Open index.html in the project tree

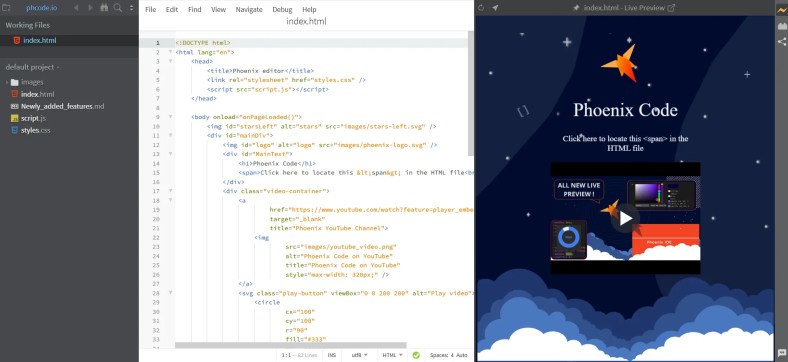pos(37,94)
